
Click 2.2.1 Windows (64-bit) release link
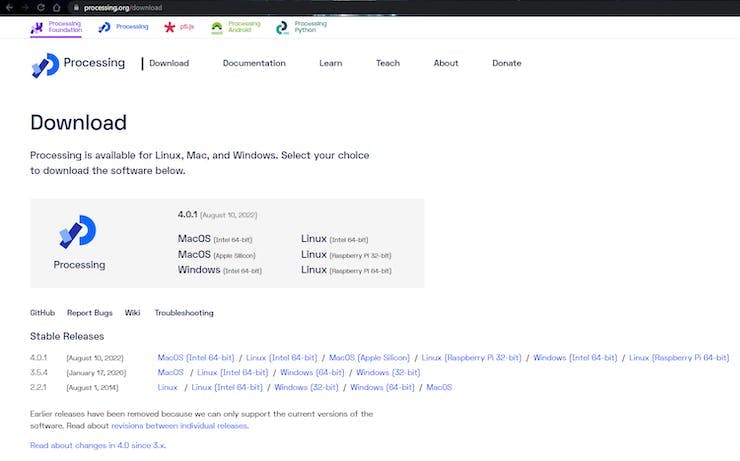[382, 387]
